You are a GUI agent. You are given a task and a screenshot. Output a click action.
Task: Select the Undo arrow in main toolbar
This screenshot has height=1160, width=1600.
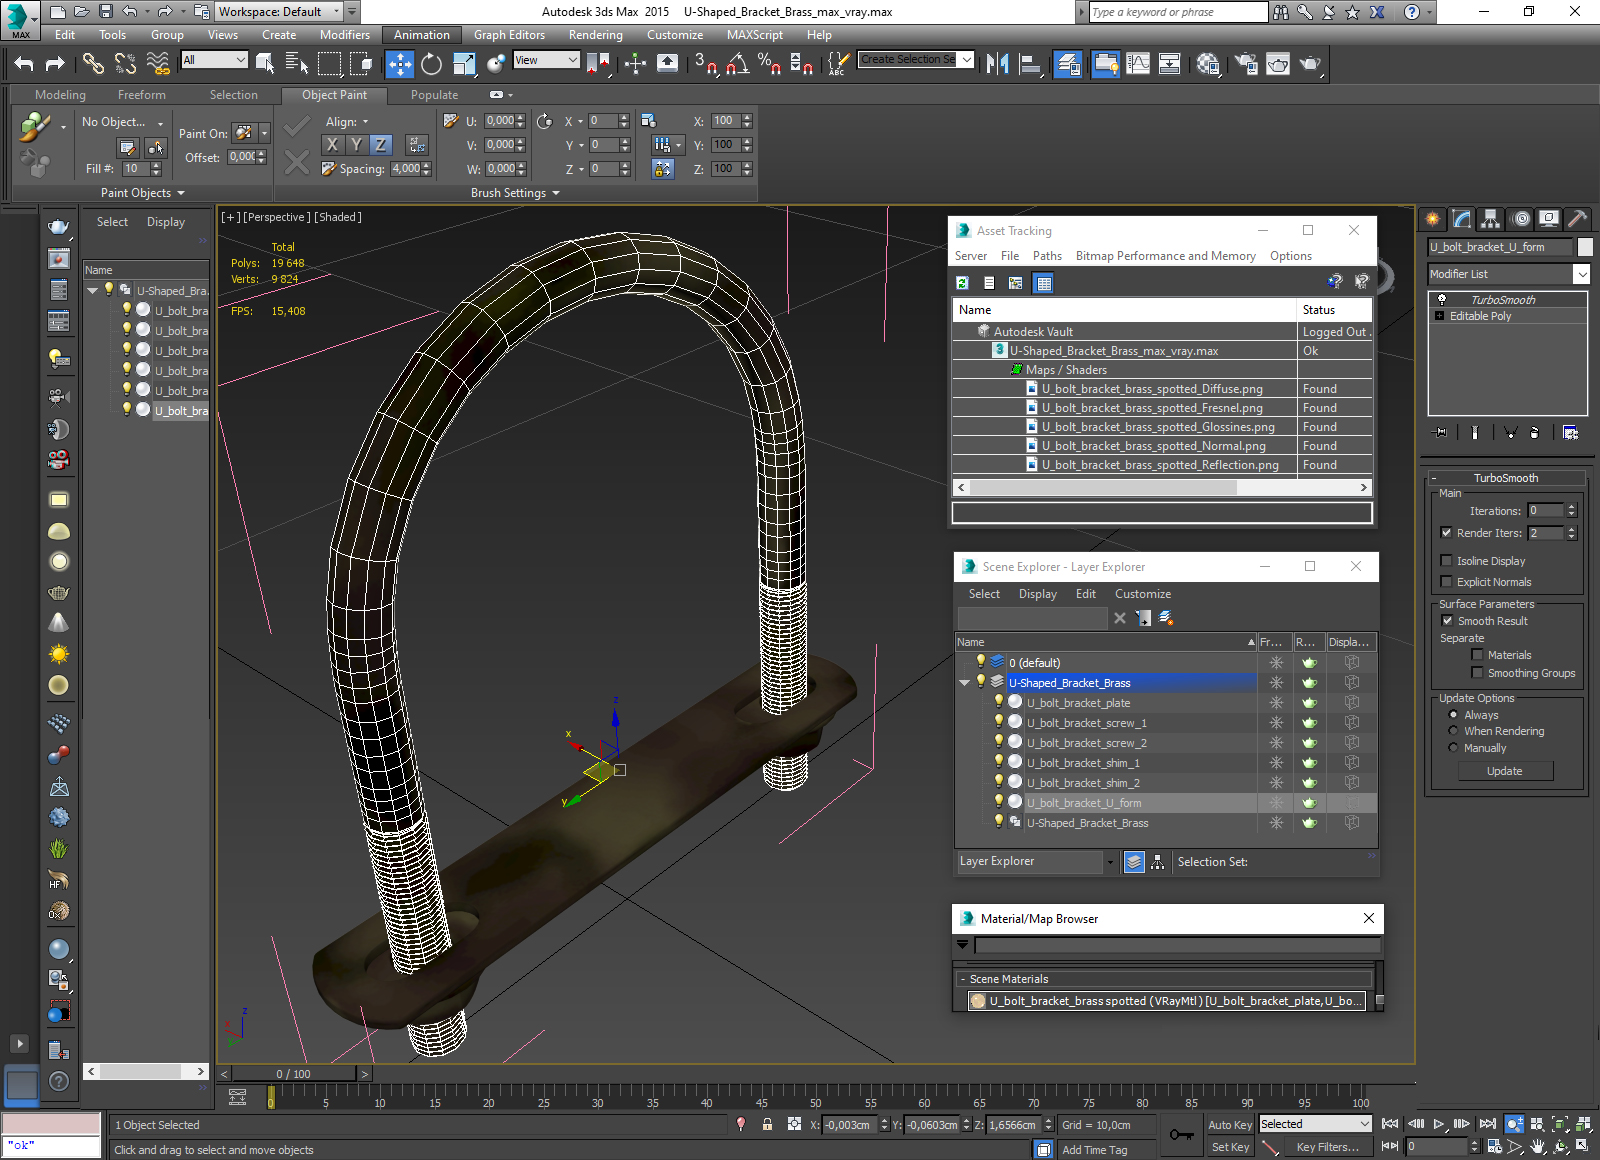point(24,64)
